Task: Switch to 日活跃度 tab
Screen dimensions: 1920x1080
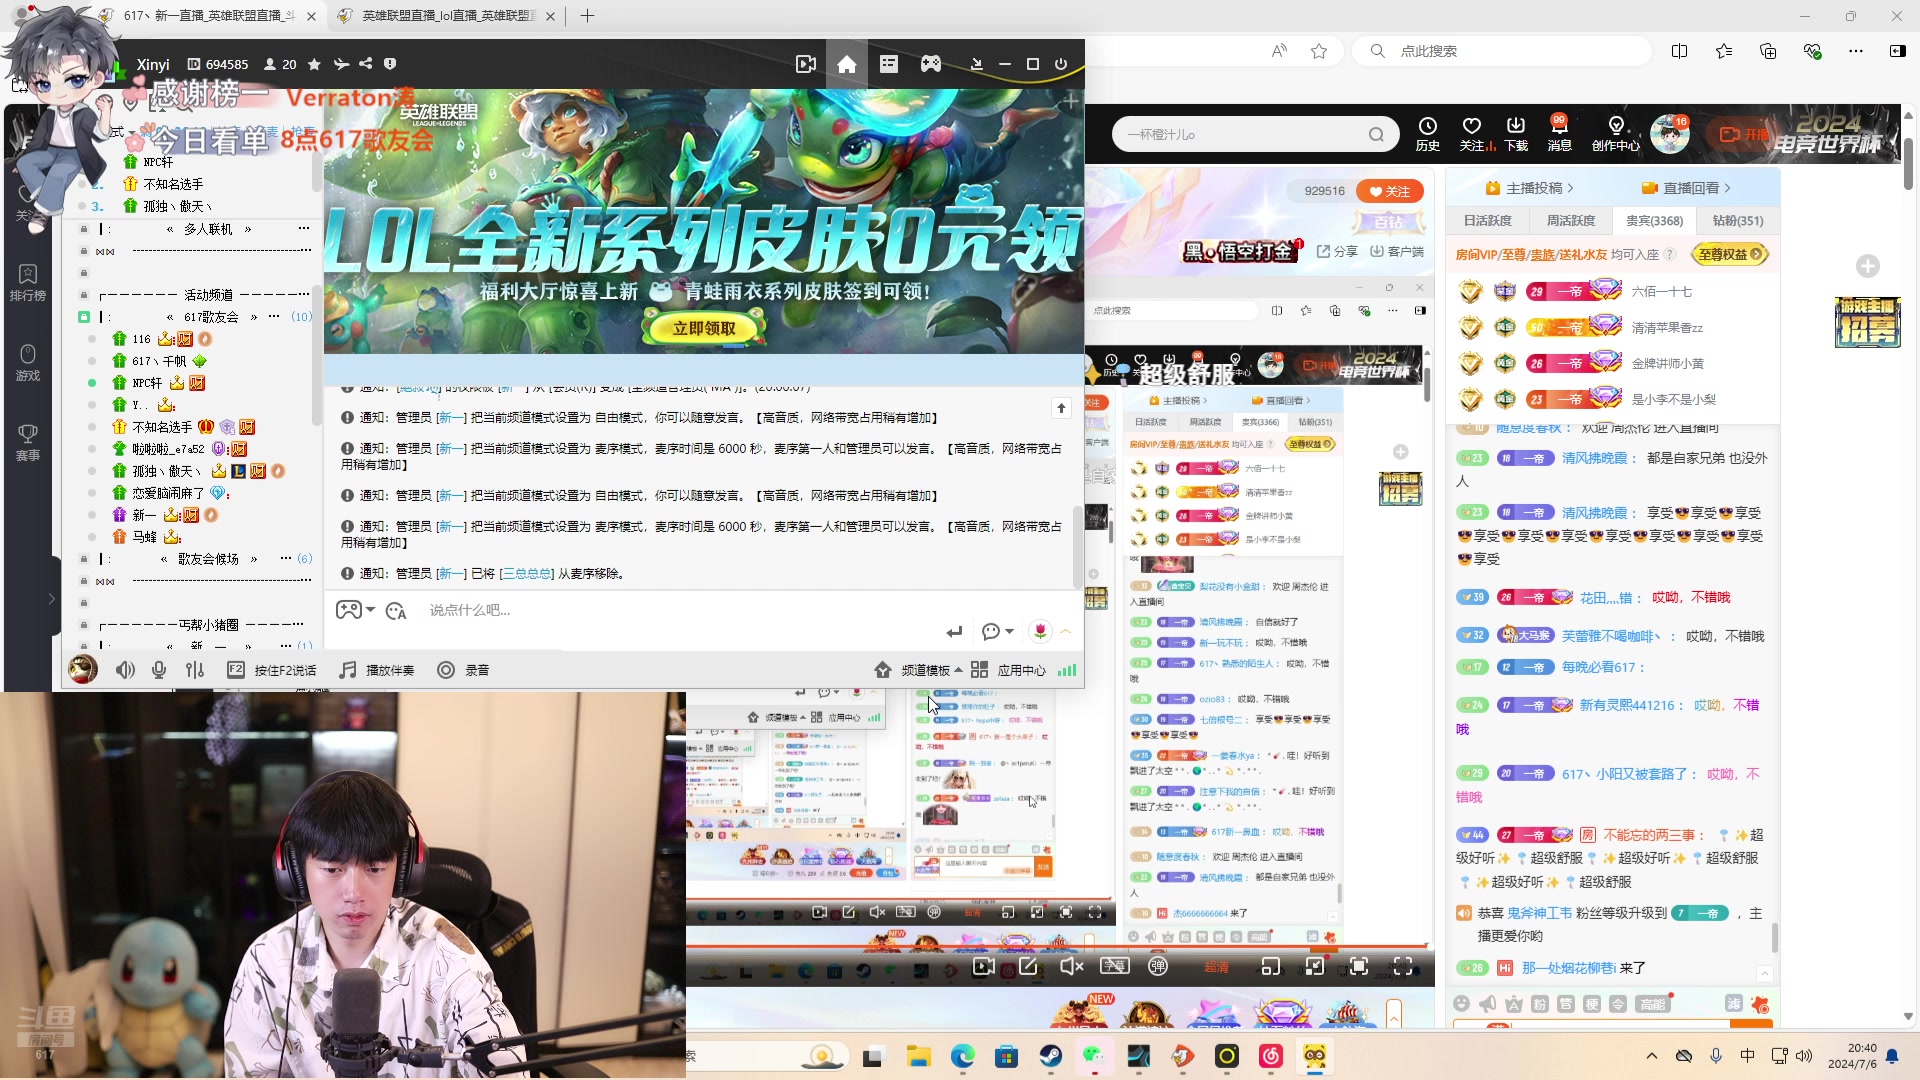Action: [1487, 221]
